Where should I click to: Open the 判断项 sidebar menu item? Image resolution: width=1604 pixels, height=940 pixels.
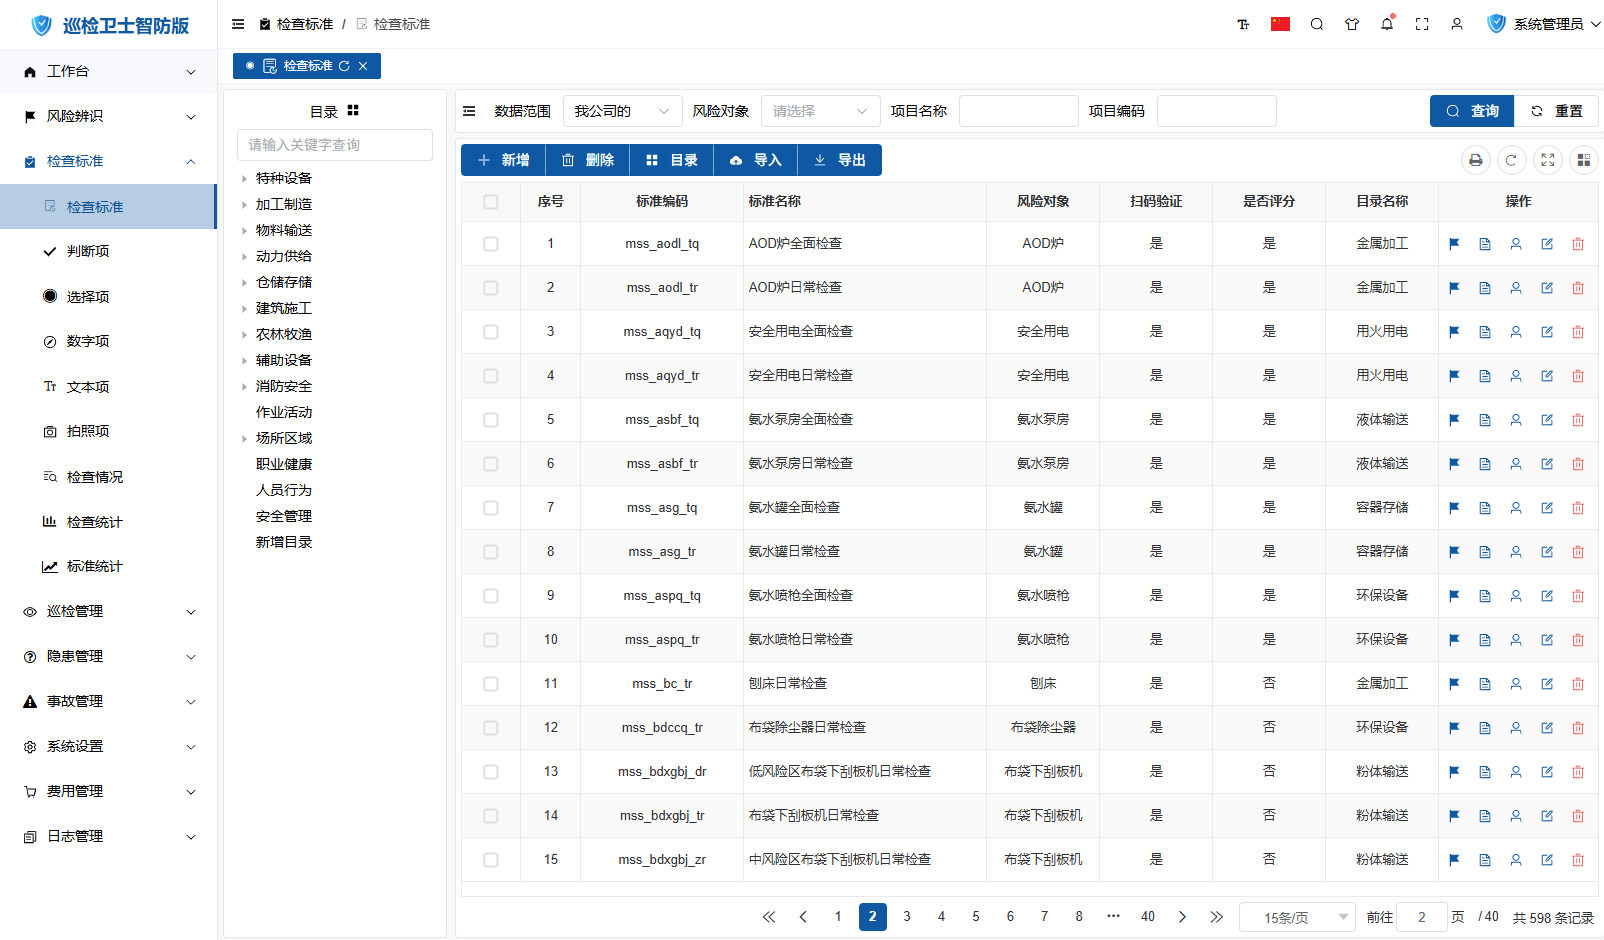(108, 251)
